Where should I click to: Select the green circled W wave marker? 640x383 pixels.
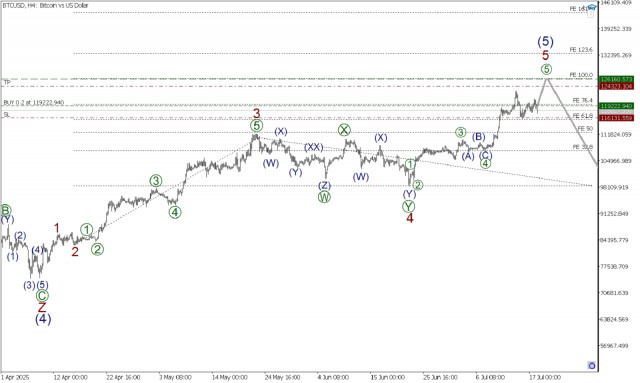tap(324, 197)
